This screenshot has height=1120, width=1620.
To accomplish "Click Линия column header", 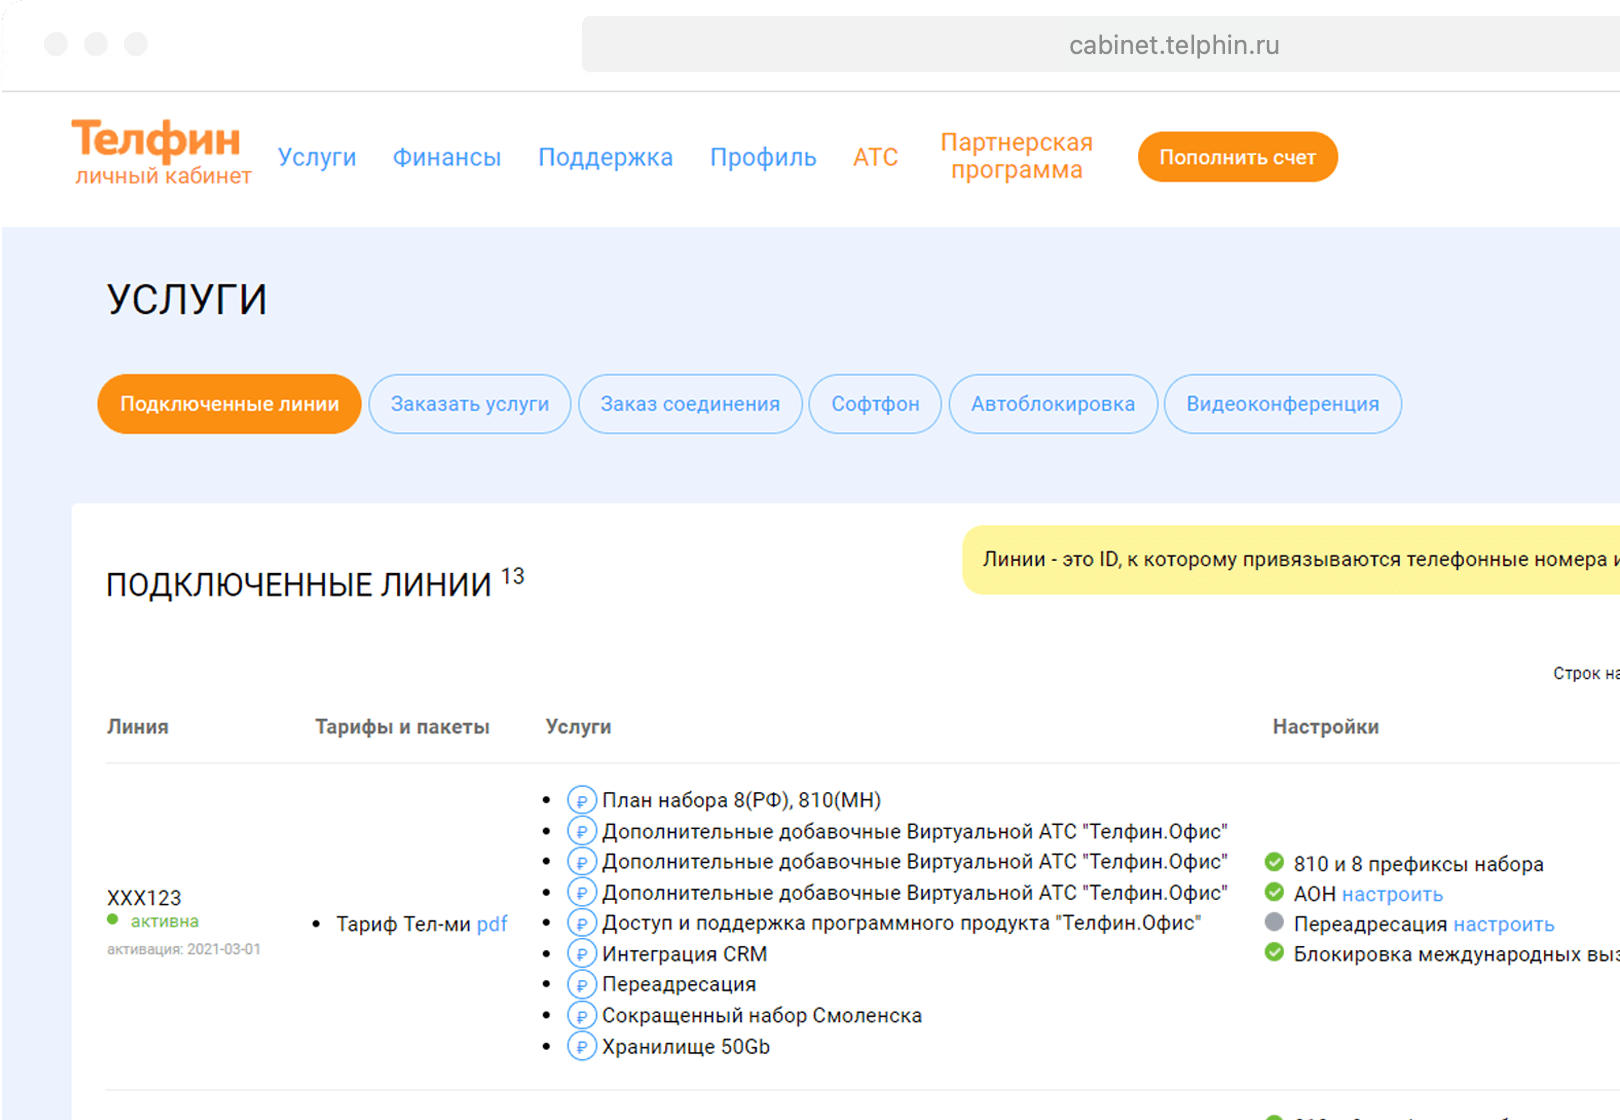I will 138,727.
